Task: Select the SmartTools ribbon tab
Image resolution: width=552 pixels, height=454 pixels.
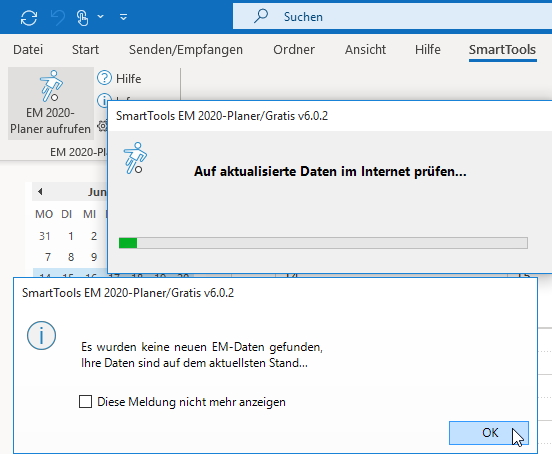Action: coord(502,50)
